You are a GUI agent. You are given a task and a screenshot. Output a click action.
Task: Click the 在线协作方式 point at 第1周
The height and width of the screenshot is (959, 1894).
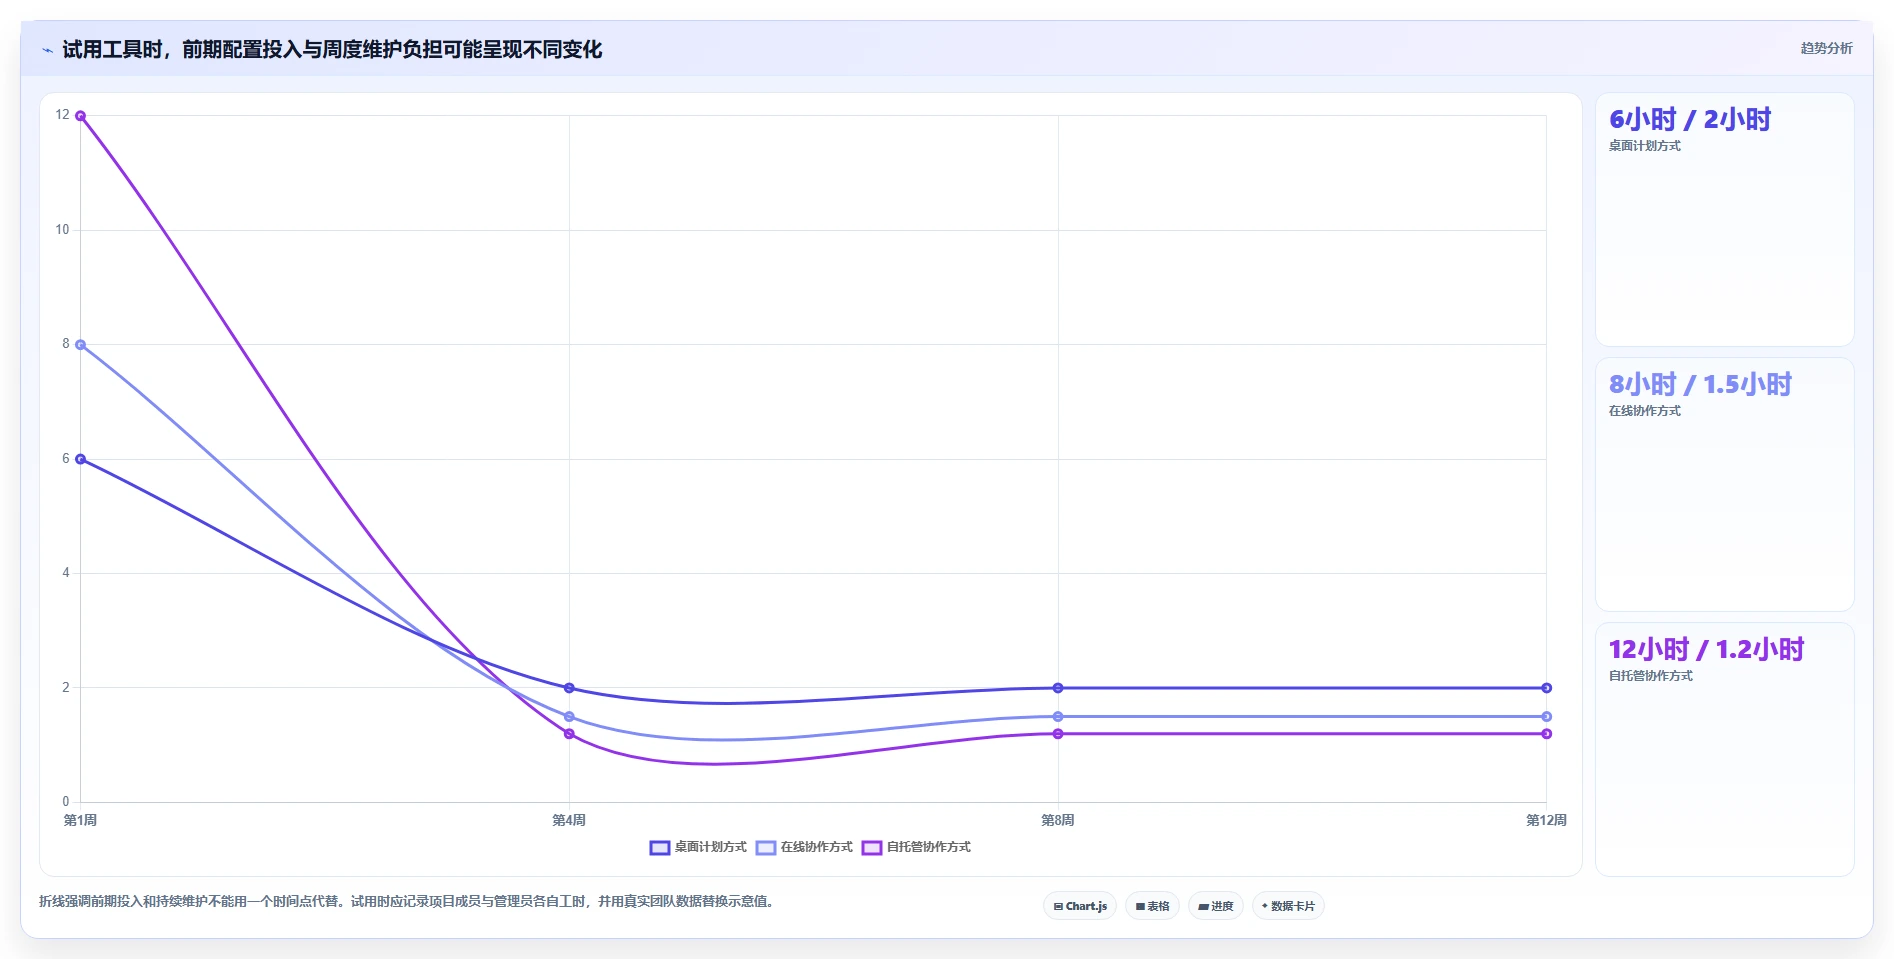point(80,345)
